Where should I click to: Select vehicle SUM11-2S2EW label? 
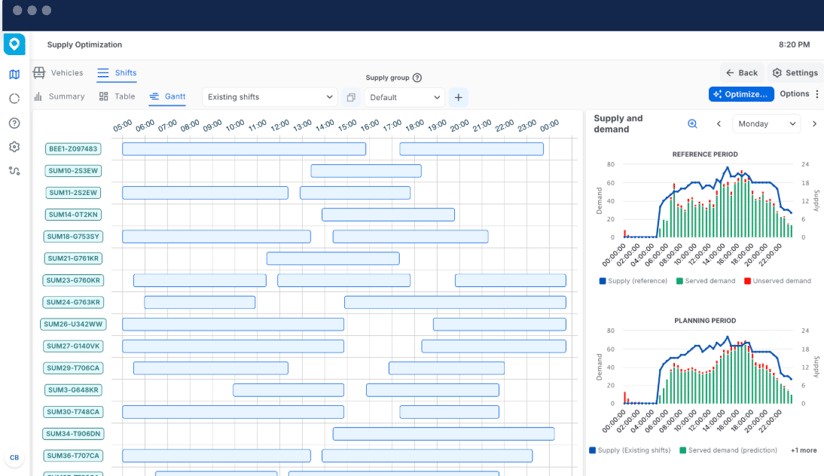tap(73, 193)
